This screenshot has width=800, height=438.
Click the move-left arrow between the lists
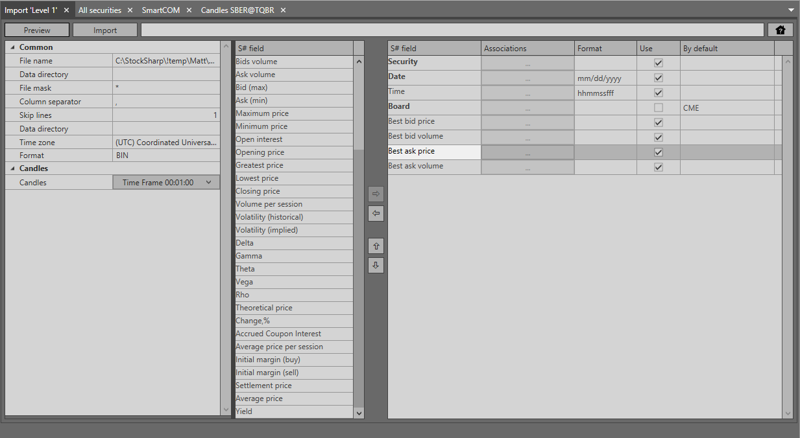pyautogui.click(x=376, y=214)
